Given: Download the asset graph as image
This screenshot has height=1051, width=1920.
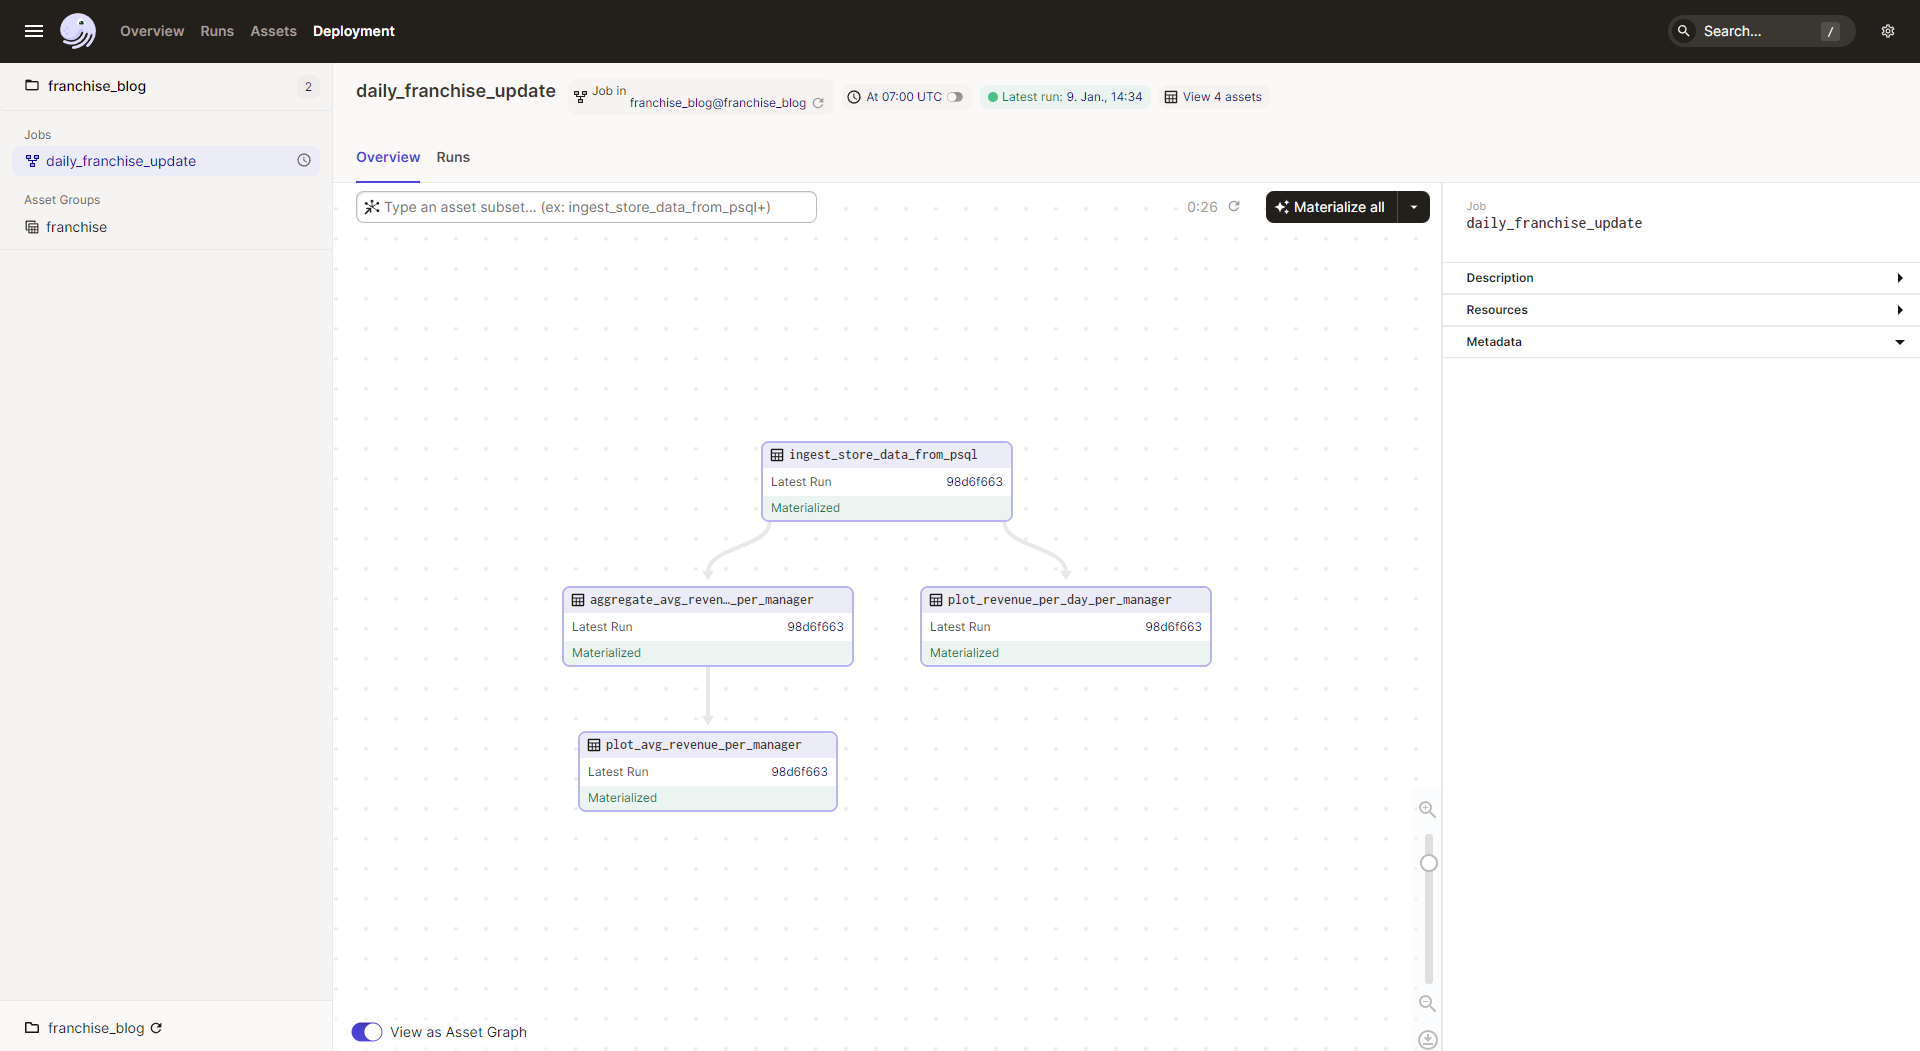Looking at the screenshot, I should click(x=1428, y=1040).
